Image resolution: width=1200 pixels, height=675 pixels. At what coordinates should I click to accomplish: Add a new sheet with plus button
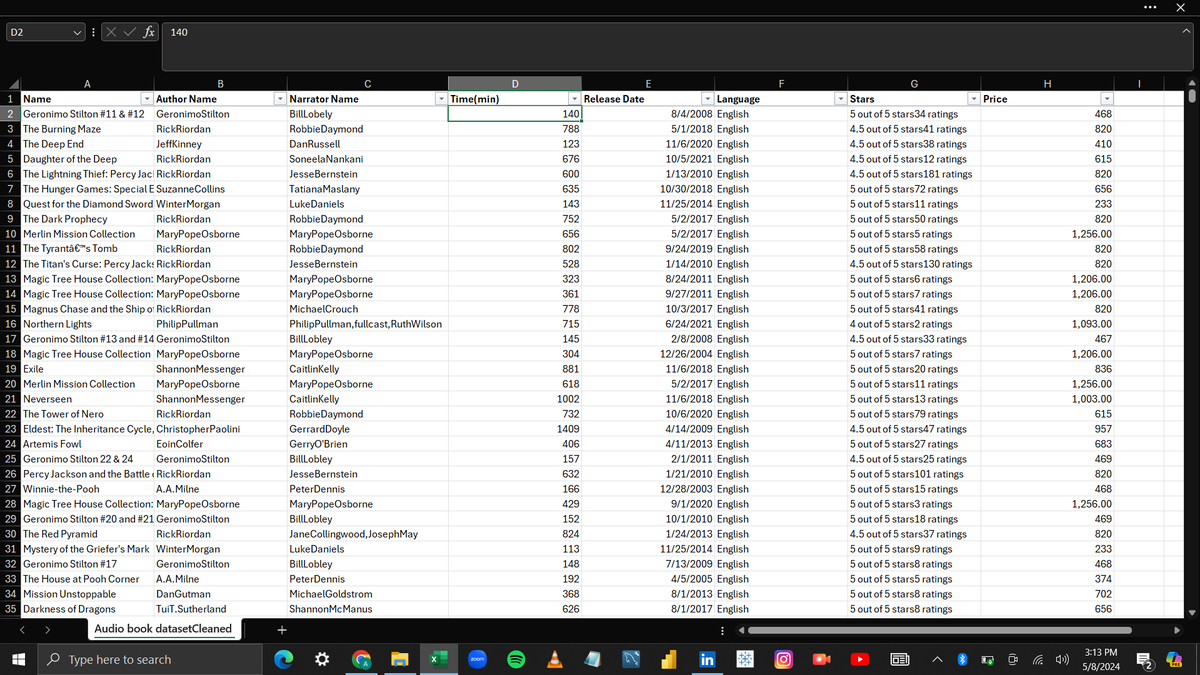(x=282, y=630)
